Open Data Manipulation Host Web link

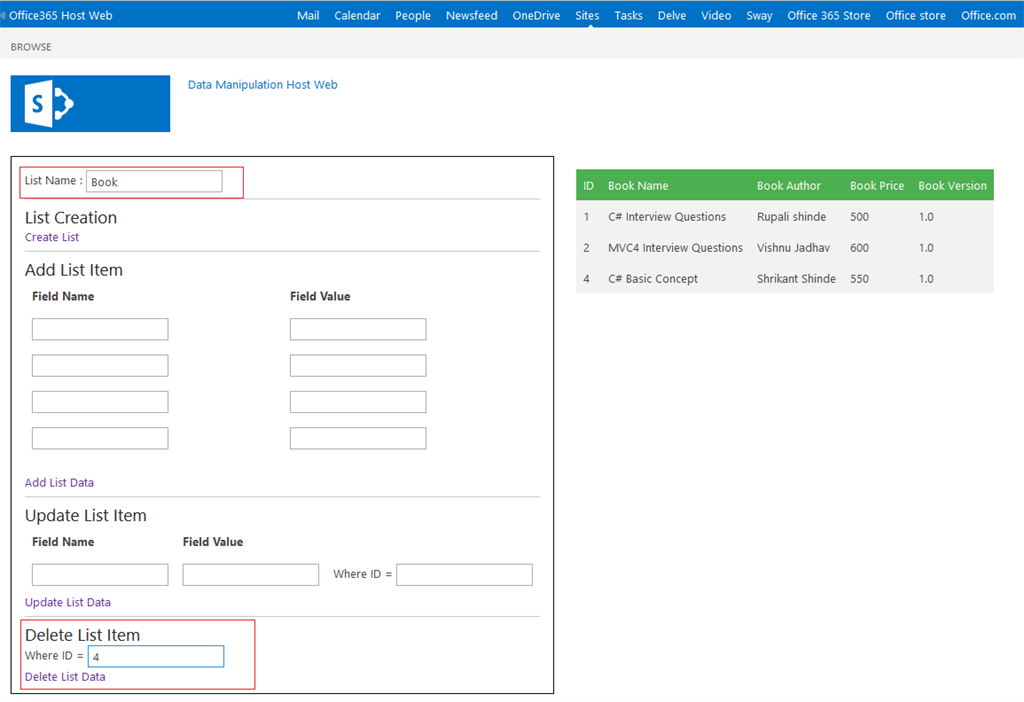click(x=263, y=84)
